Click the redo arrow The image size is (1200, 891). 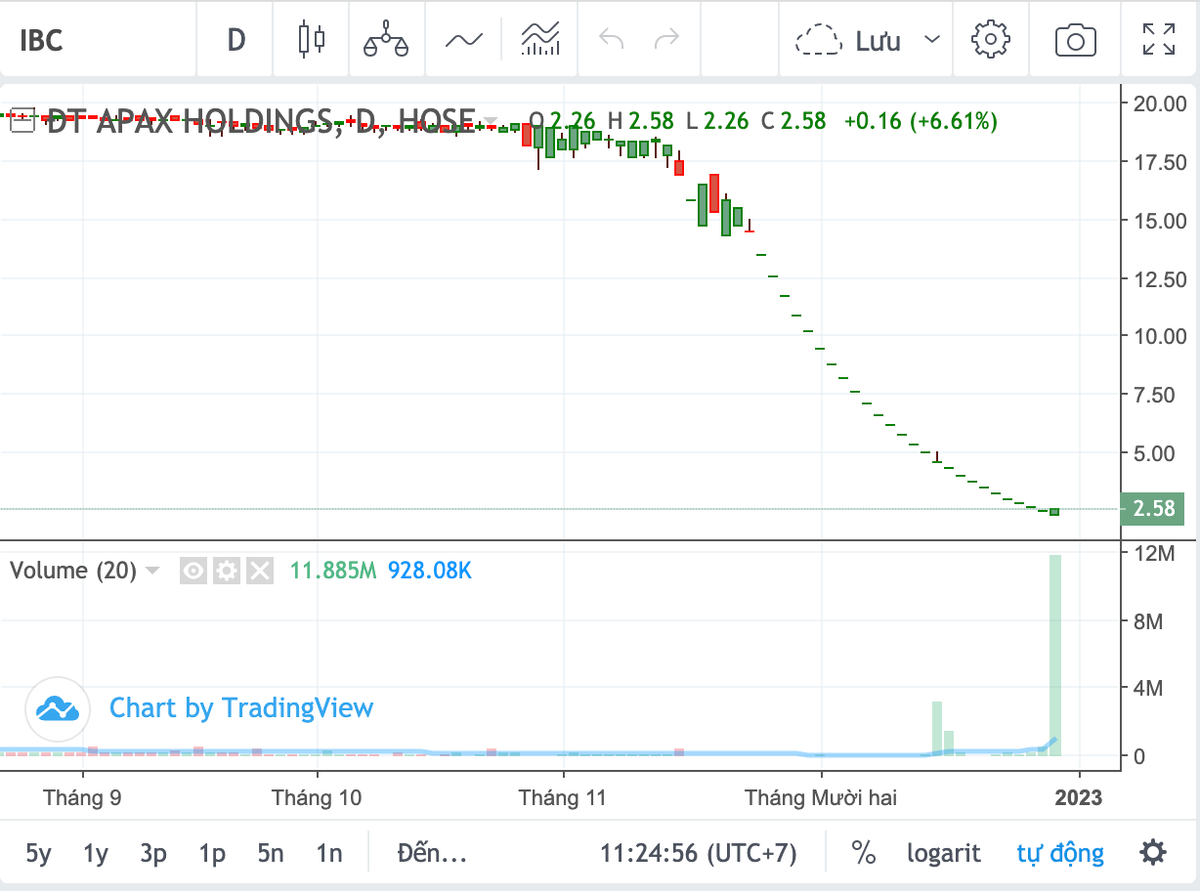[x=666, y=40]
